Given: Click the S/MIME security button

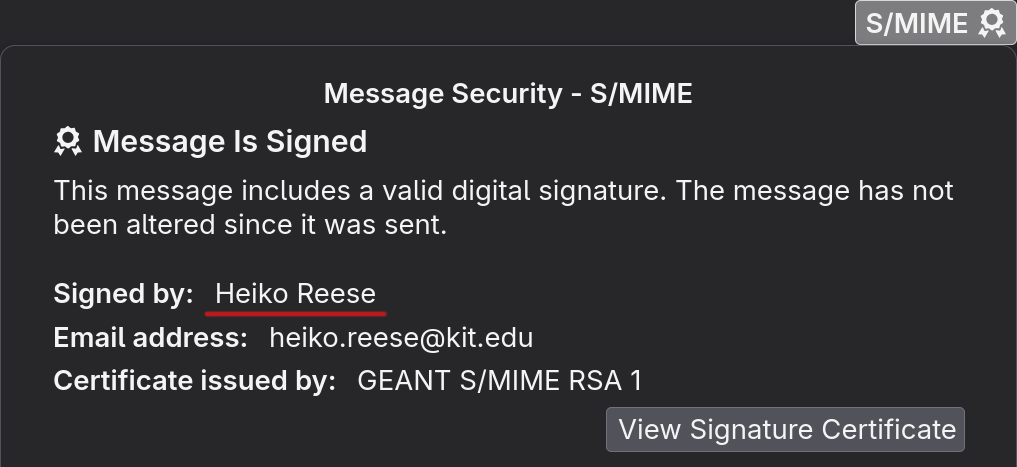Looking at the screenshot, I should click(x=935, y=23).
